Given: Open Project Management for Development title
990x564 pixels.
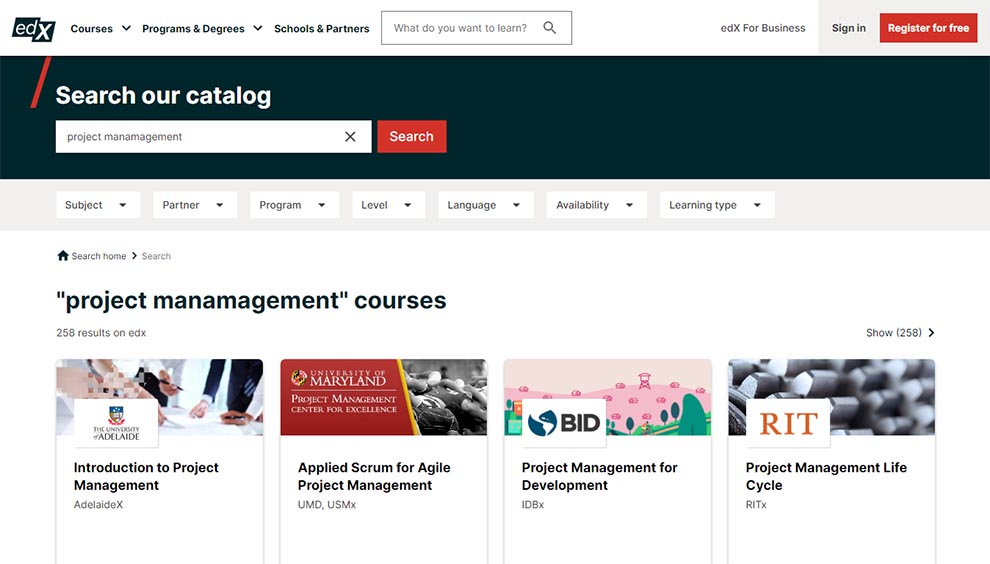Looking at the screenshot, I should click(599, 476).
